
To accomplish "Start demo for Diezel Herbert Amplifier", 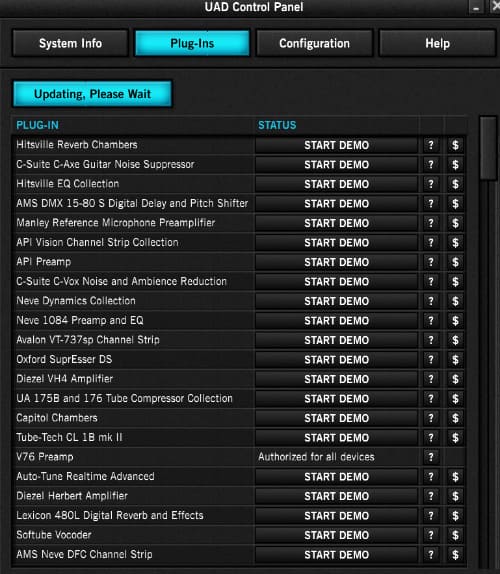I will pyautogui.click(x=336, y=496).
